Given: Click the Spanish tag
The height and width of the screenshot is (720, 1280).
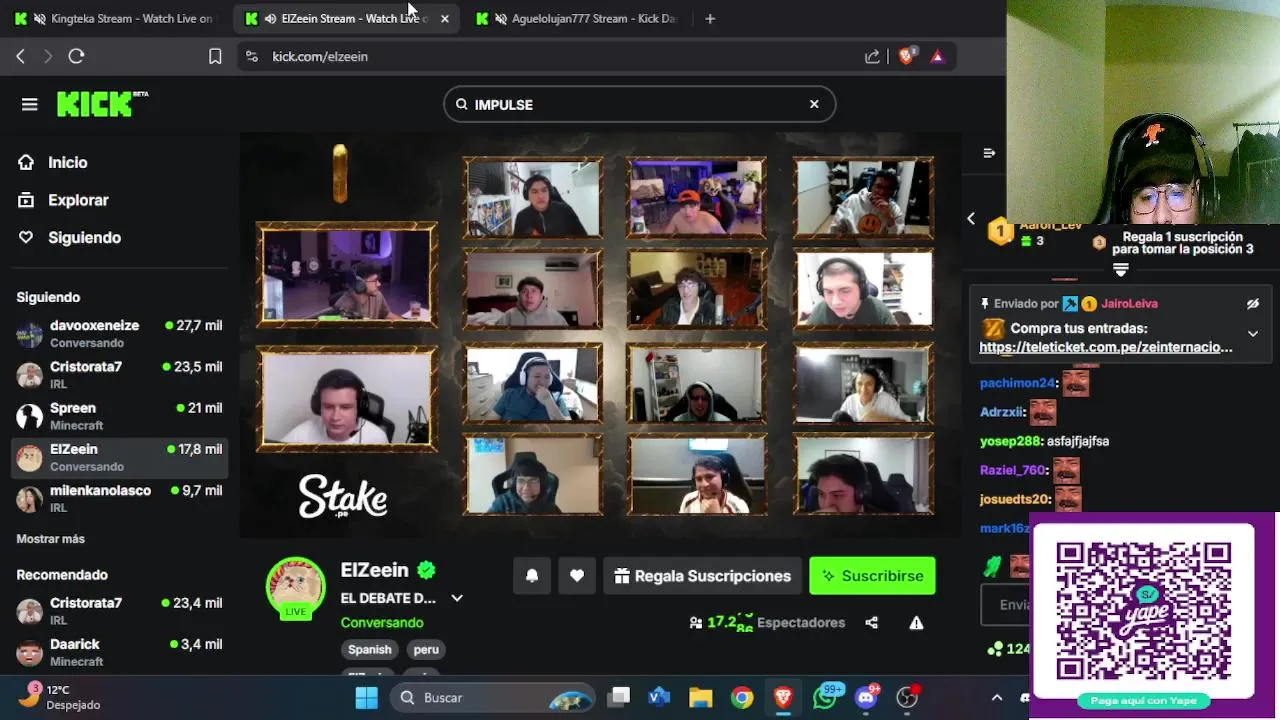Looking at the screenshot, I should (x=370, y=649).
